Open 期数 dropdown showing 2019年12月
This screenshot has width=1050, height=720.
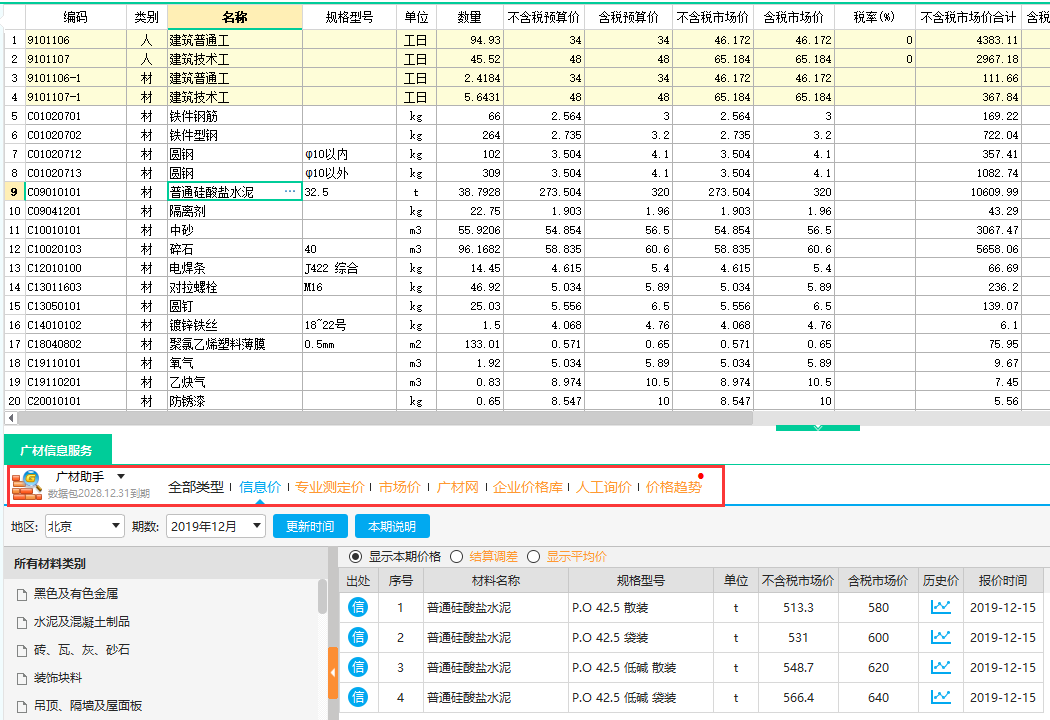click(215, 526)
